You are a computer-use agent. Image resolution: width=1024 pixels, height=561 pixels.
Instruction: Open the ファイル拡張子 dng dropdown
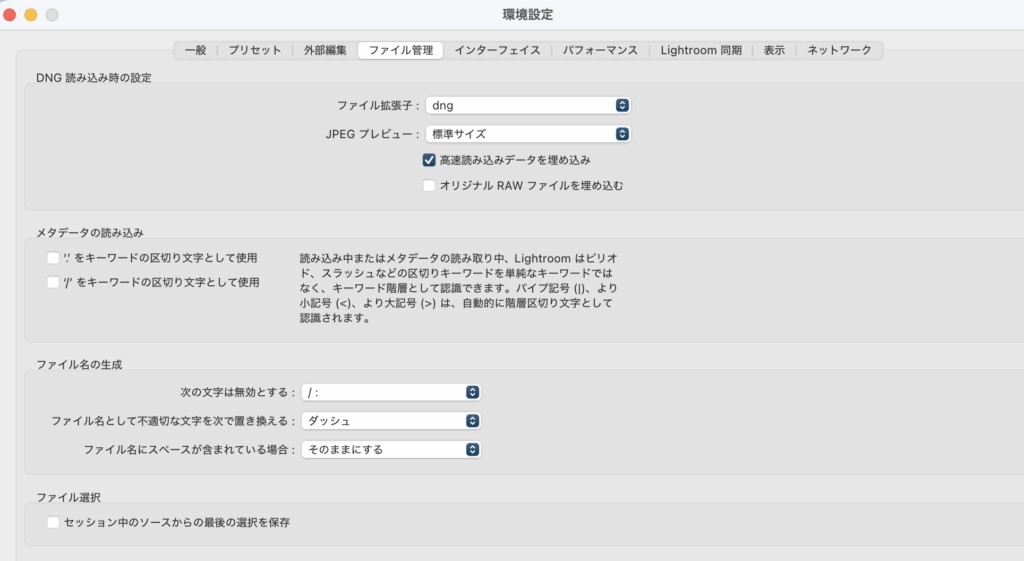[528, 105]
